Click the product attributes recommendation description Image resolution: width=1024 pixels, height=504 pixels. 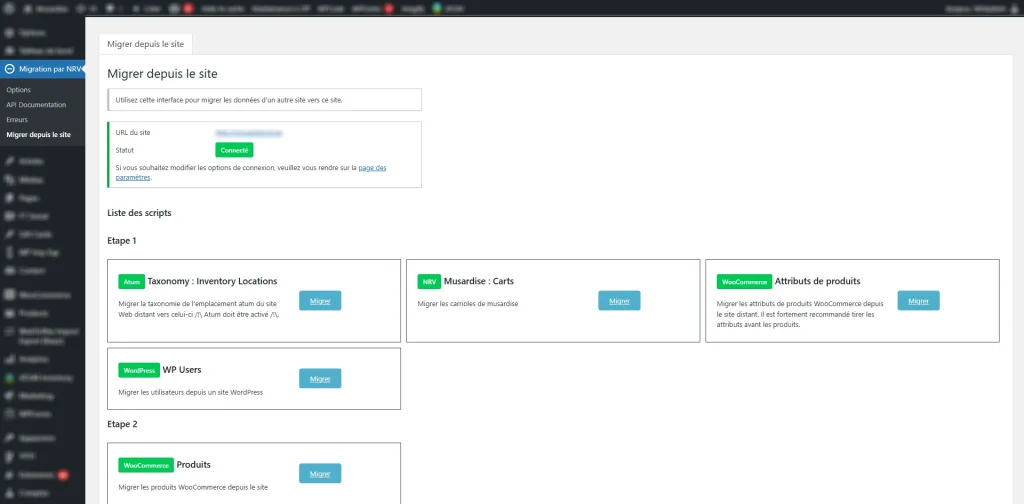coord(800,314)
